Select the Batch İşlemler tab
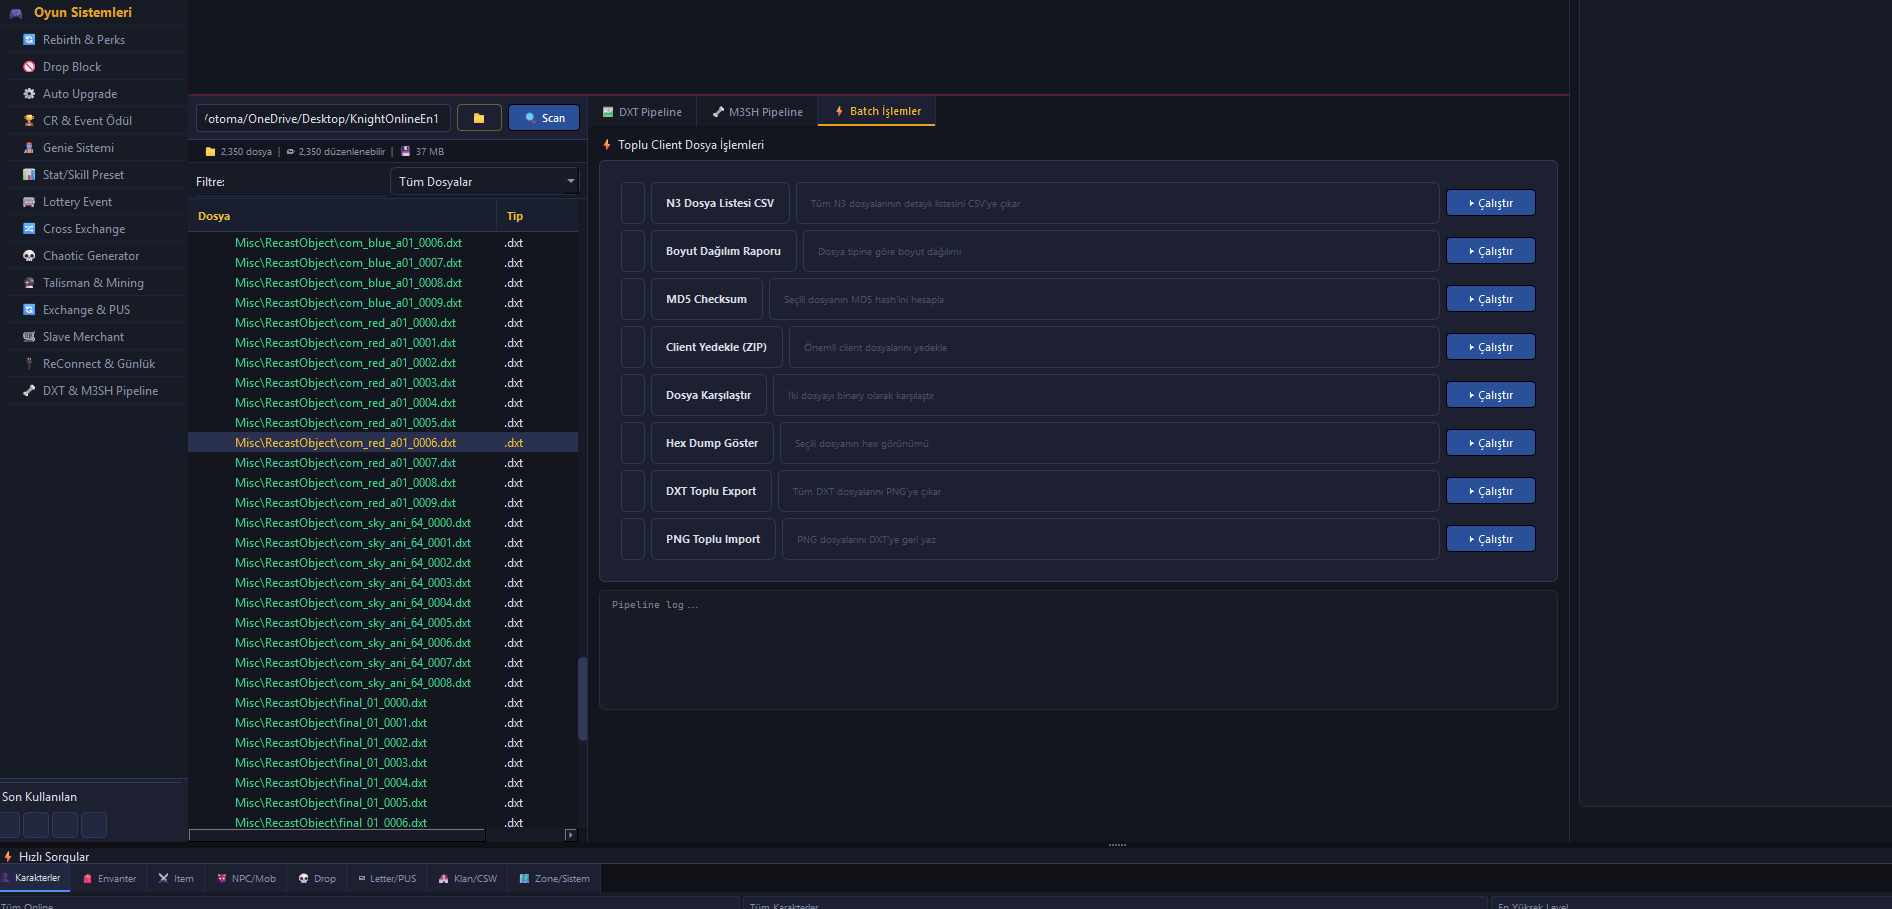This screenshot has width=1892, height=909. click(877, 111)
